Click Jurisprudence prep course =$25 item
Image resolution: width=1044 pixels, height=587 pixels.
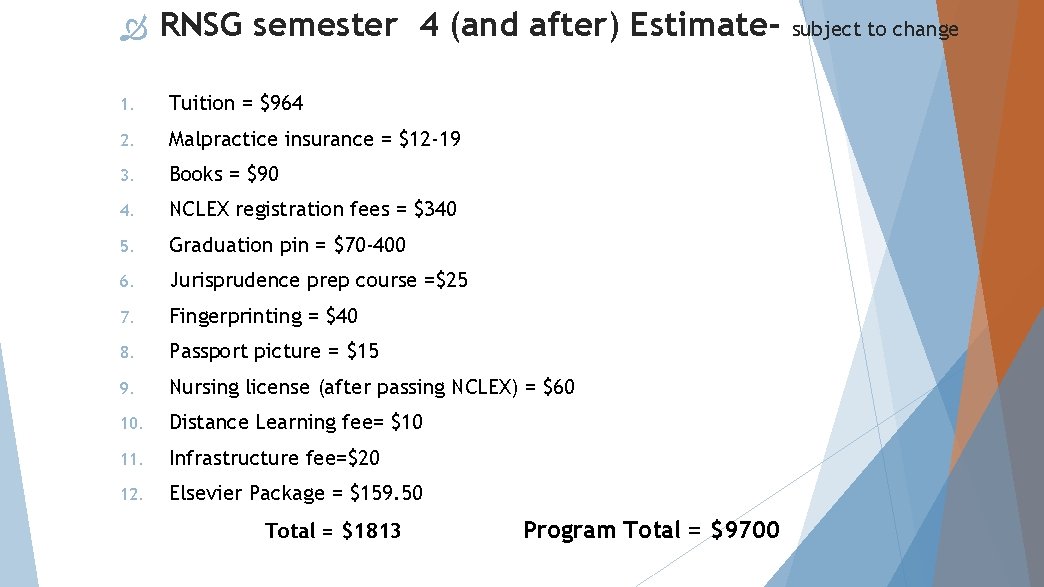(x=318, y=280)
